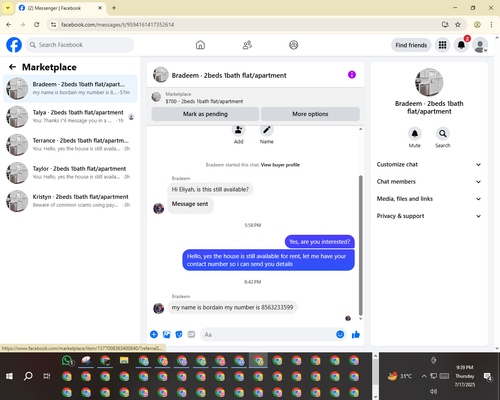Add people to the chat
The image size is (500, 400).
pos(239,131)
